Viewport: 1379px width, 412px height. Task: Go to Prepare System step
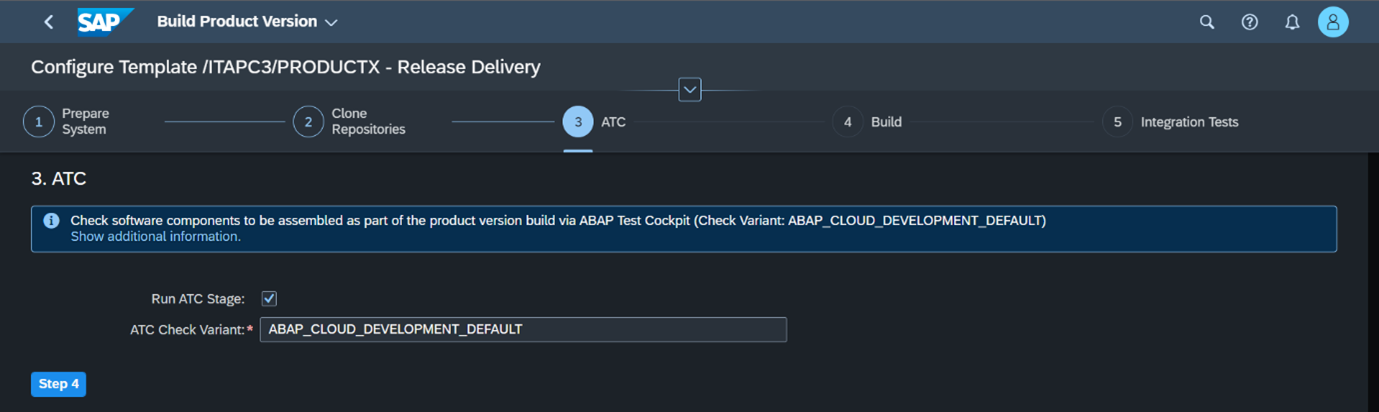[x=67, y=122]
